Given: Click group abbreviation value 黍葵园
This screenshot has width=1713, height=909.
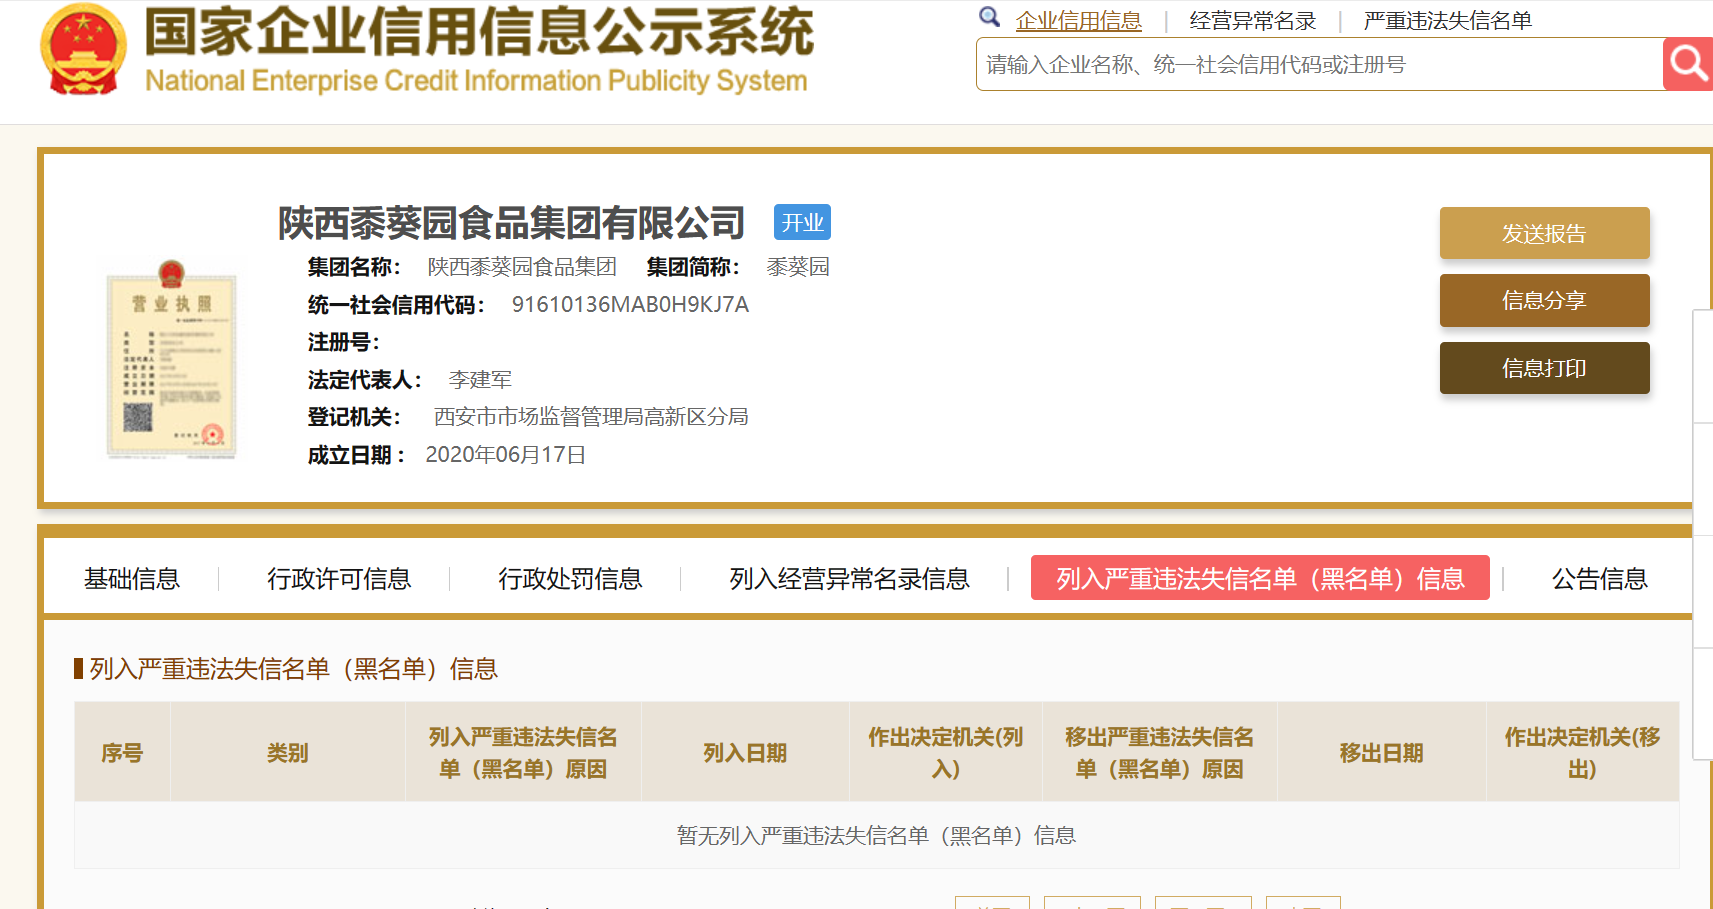Looking at the screenshot, I should [798, 267].
